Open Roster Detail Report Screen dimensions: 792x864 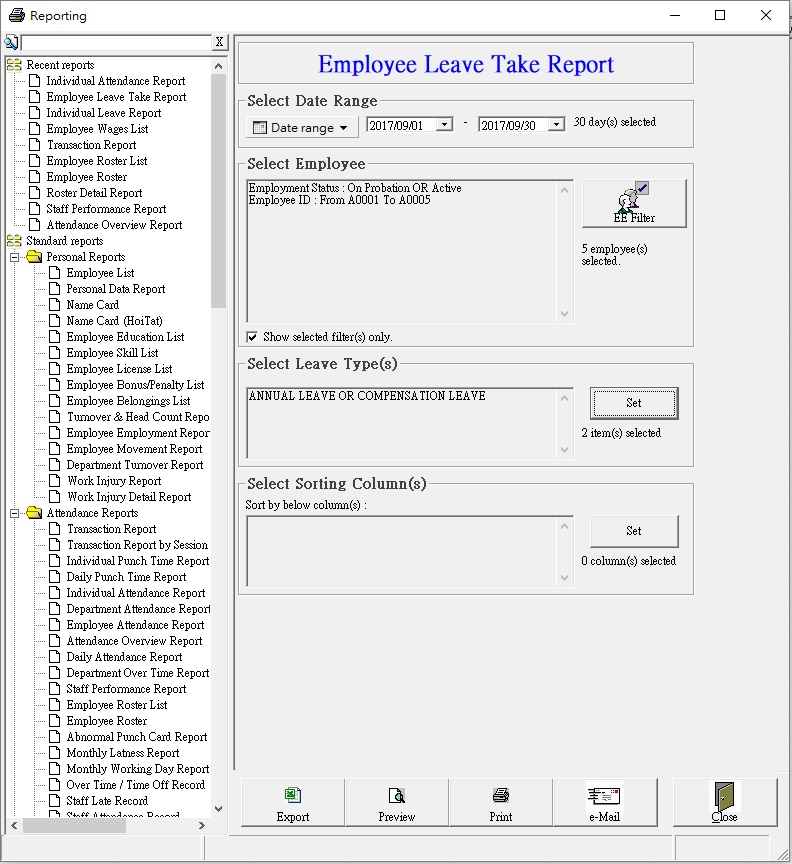point(94,193)
